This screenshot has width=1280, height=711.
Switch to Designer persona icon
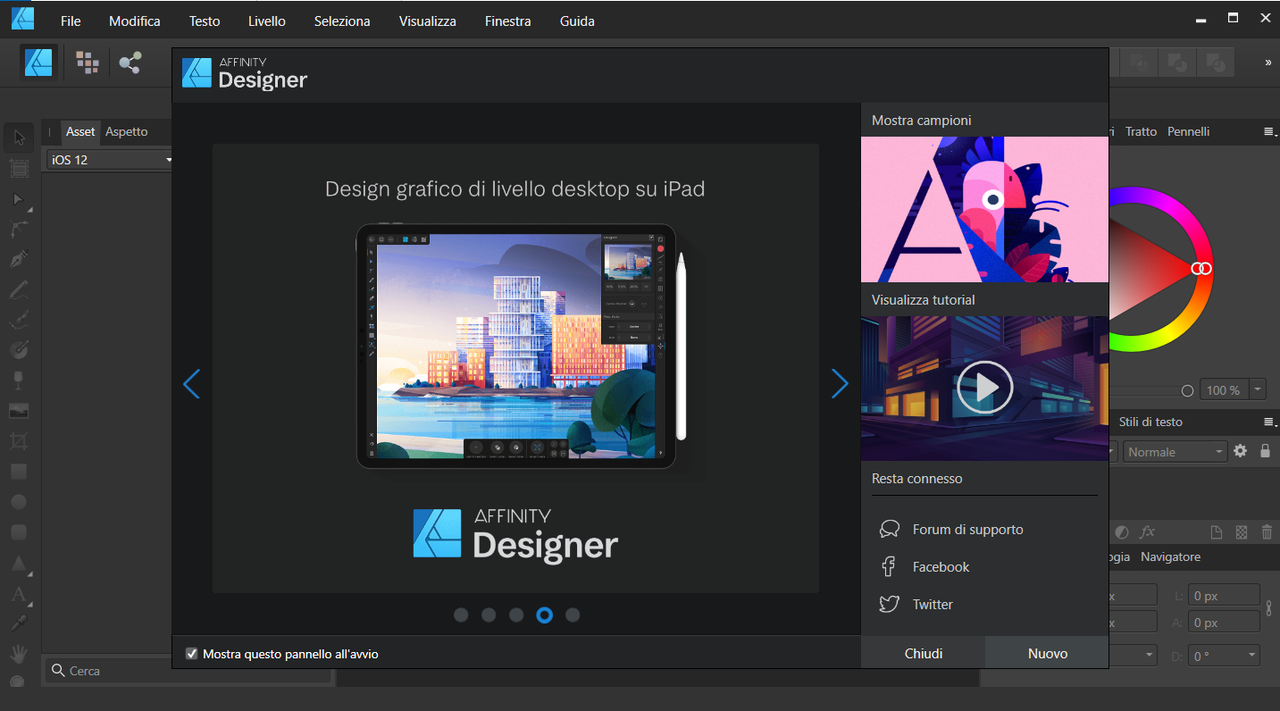pyautogui.click(x=39, y=63)
